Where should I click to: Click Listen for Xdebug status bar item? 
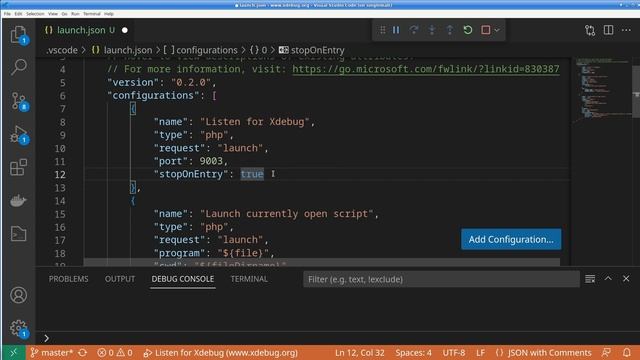(221, 353)
